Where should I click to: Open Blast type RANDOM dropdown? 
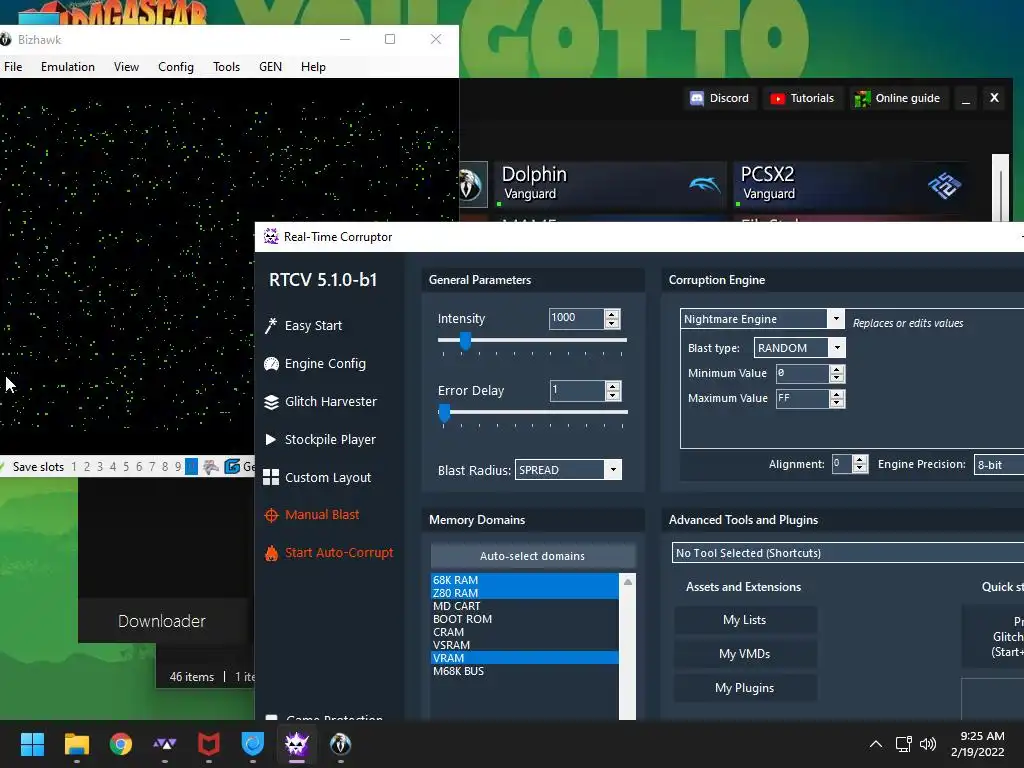[800, 348]
